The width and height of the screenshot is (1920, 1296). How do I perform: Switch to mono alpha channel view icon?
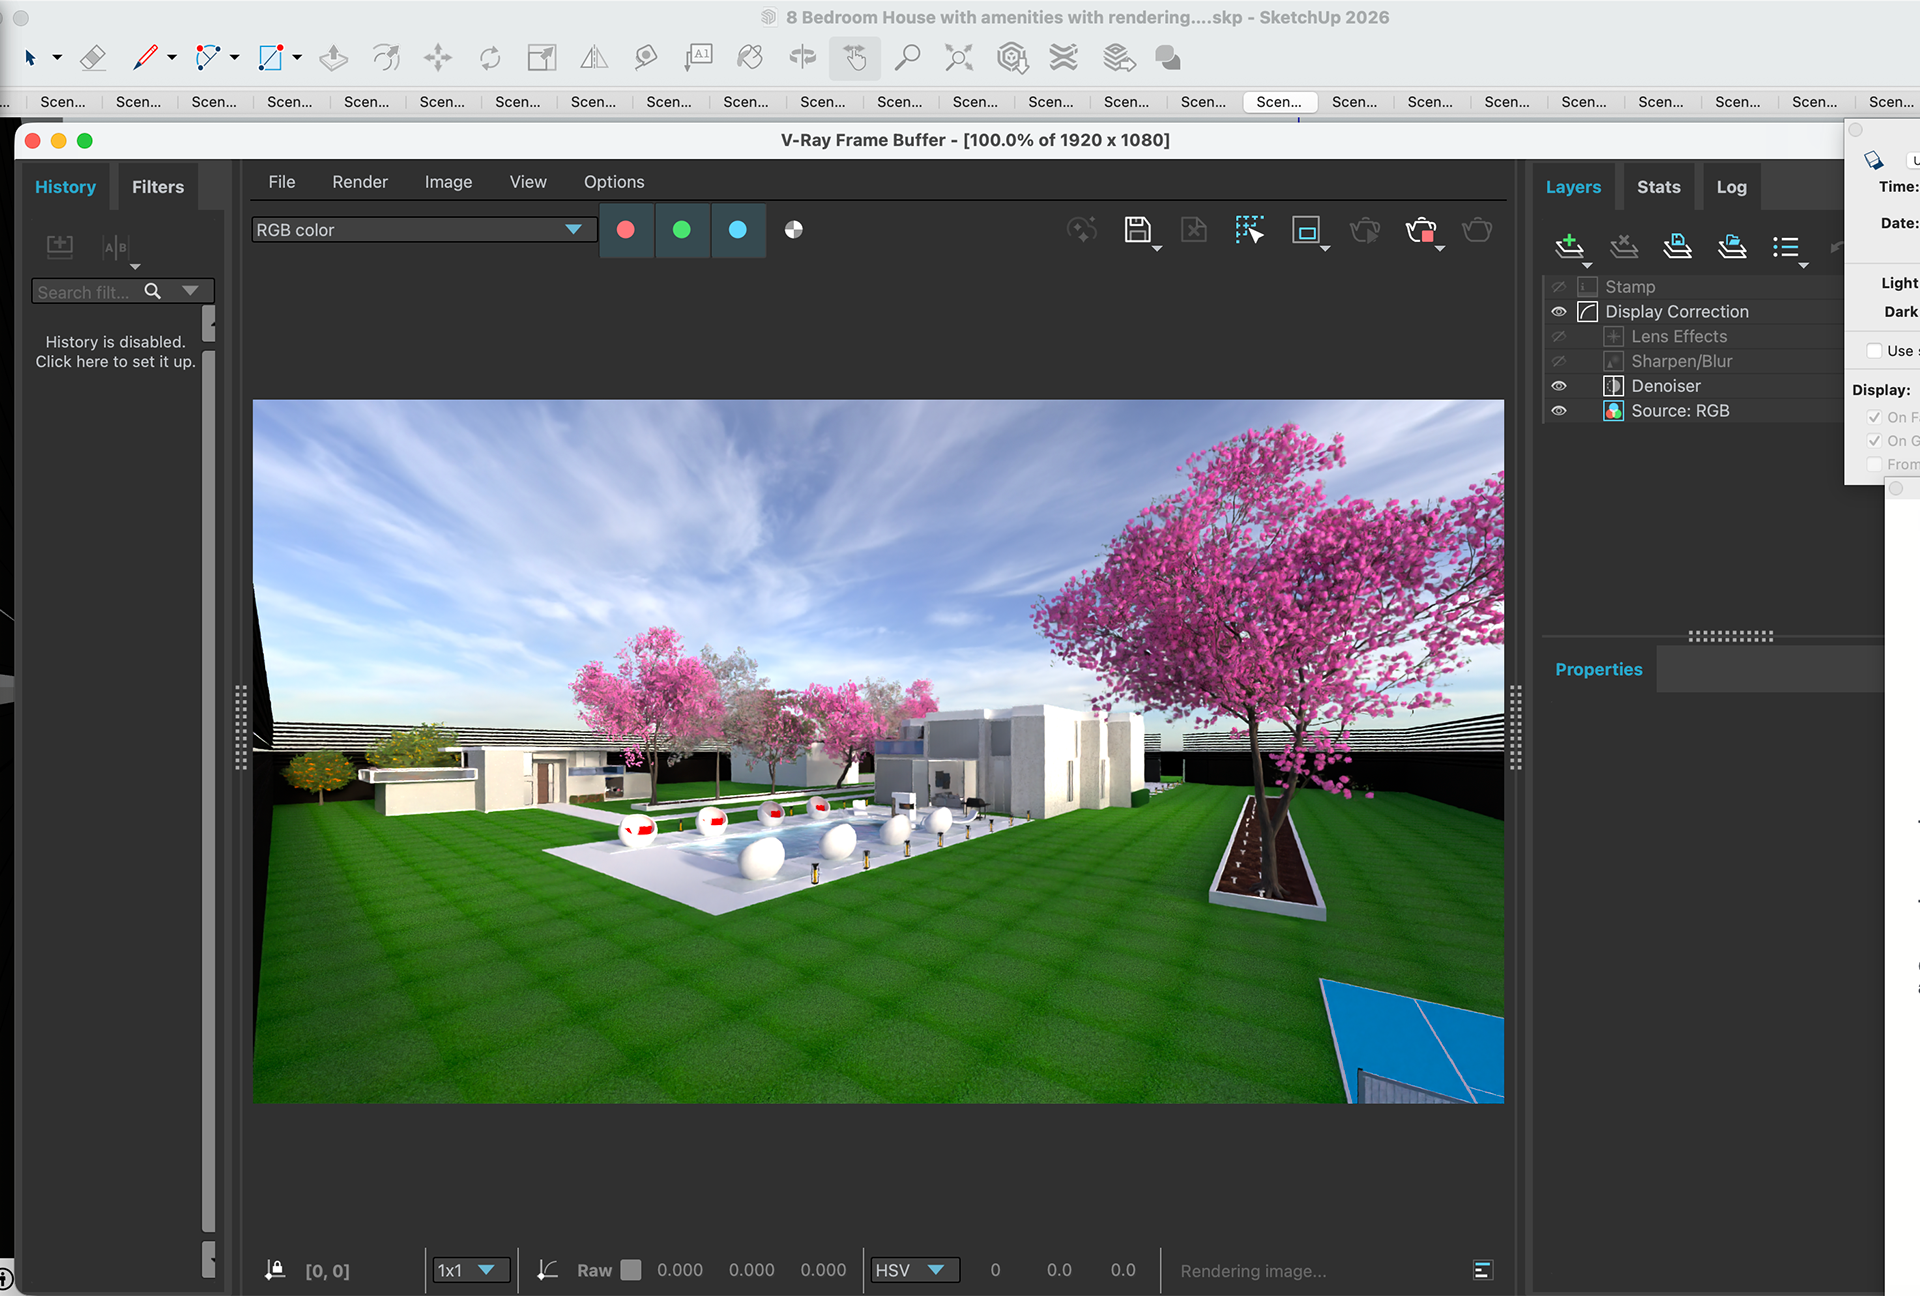pyautogui.click(x=793, y=230)
